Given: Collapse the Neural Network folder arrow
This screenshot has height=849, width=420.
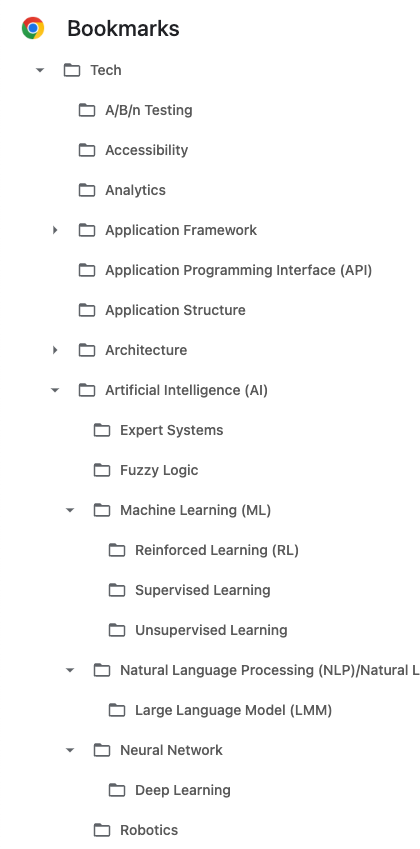Looking at the screenshot, I should [x=70, y=750].
